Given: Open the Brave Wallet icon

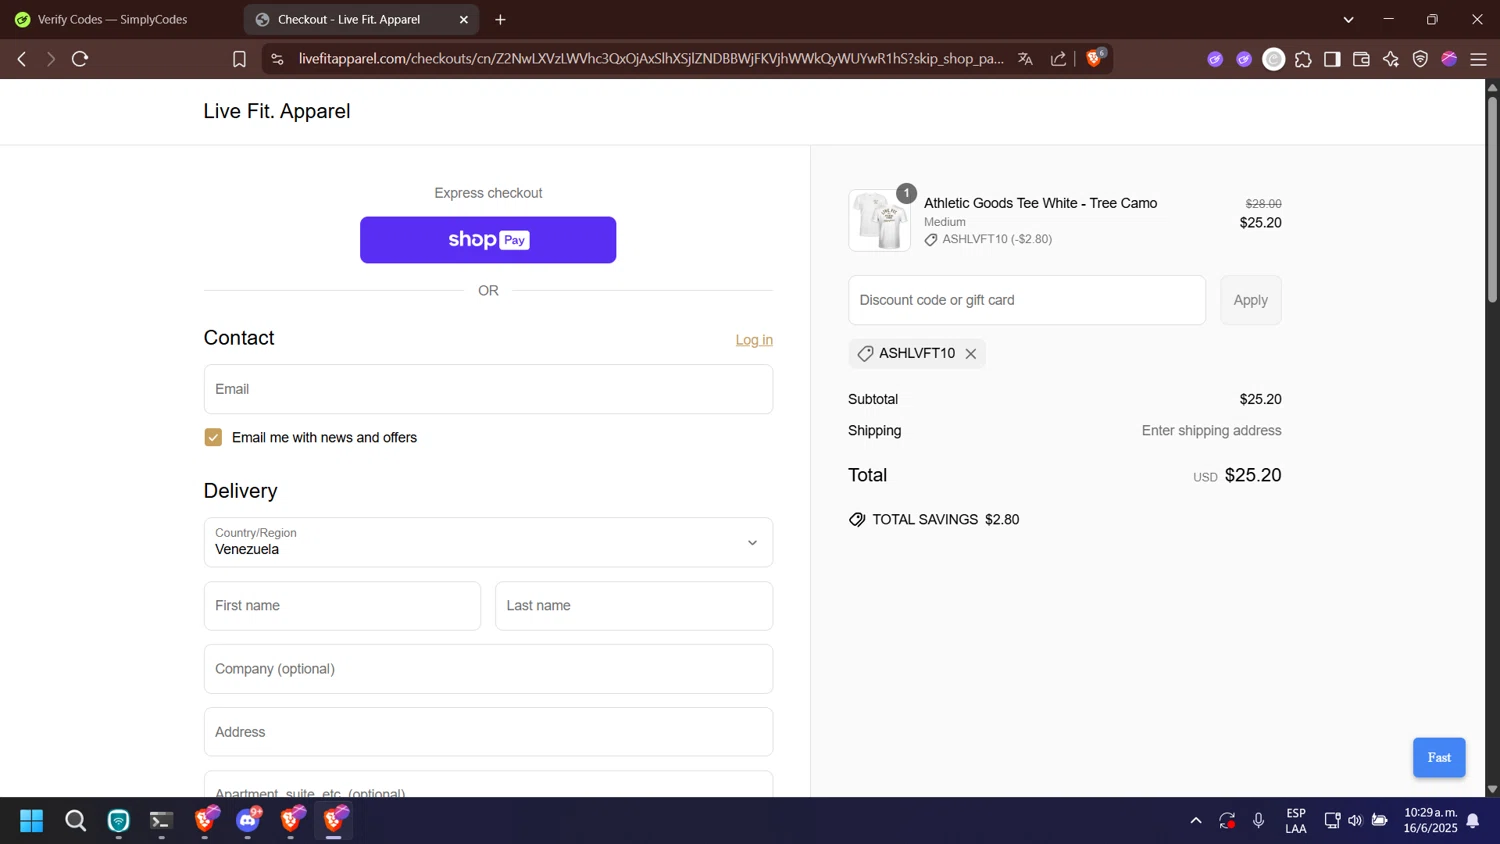Looking at the screenshot, I should point(1361,59).
